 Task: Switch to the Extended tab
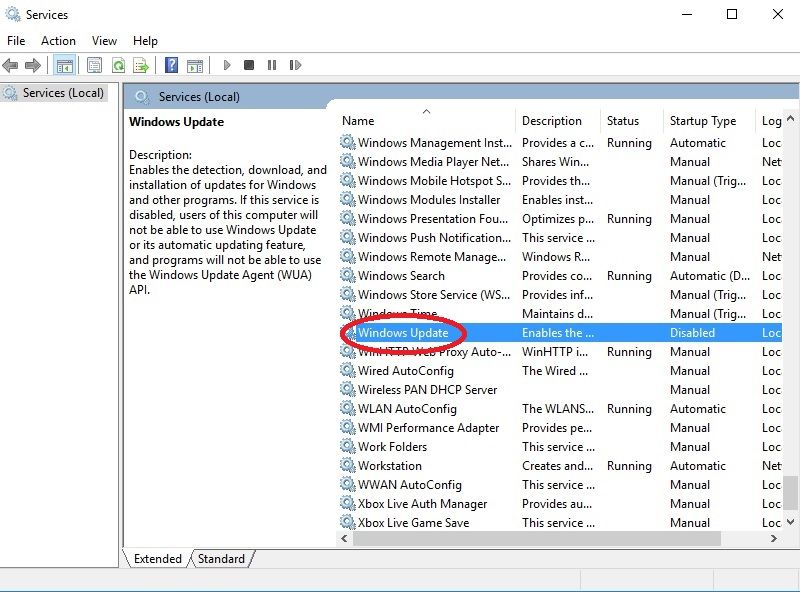pyautogui.click(x=158, y=559)
